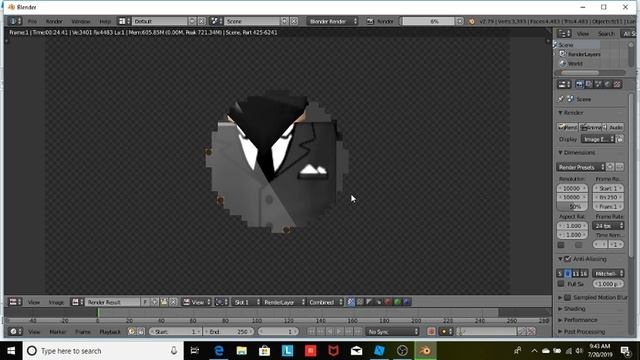Cancel the render via the X beside the progress bar
The image size is (640, 360).
(460, 21)
